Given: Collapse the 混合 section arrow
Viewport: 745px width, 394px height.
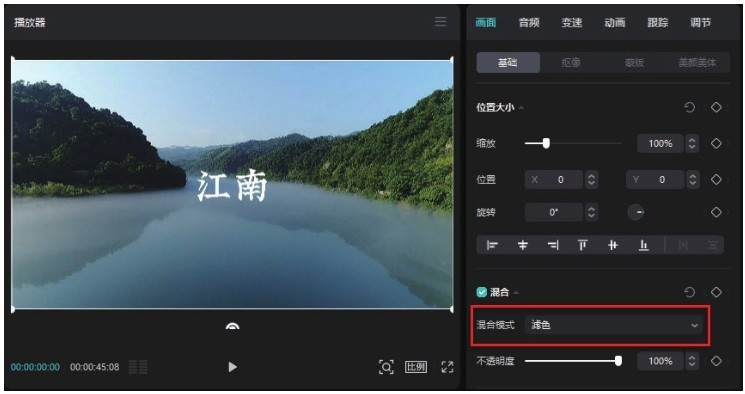Looking at the screenshot, I should tap(516, 292).
